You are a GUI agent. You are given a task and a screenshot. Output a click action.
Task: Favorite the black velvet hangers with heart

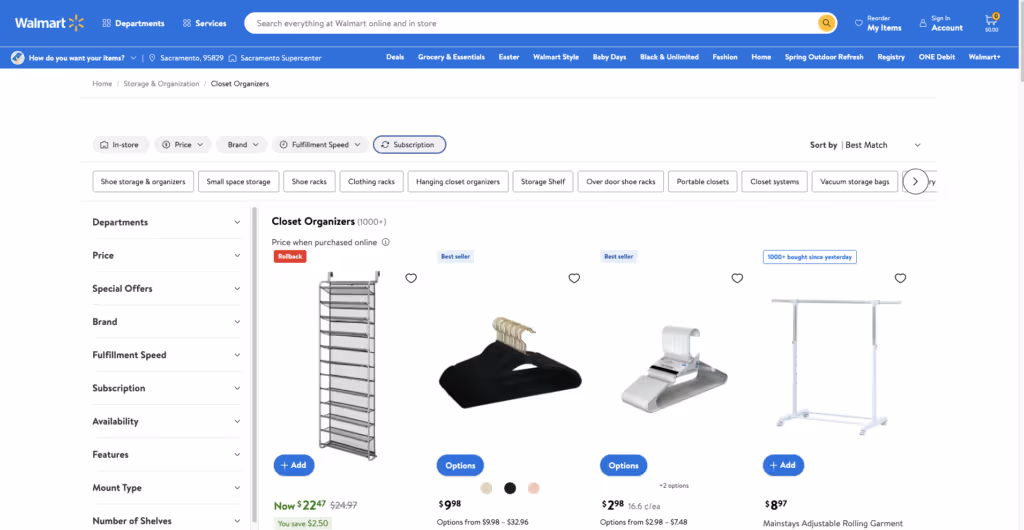click(x=574, y=279)
